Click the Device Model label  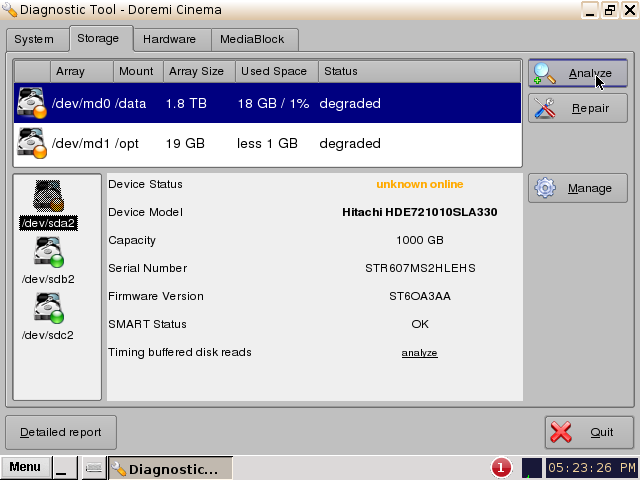click(145, 212)
